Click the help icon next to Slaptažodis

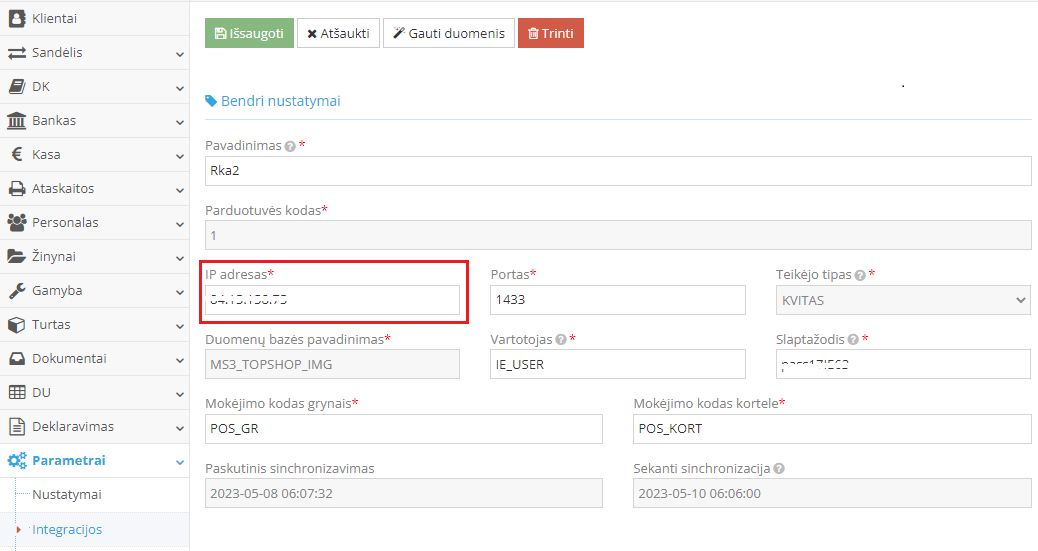[x=853, y=340]
